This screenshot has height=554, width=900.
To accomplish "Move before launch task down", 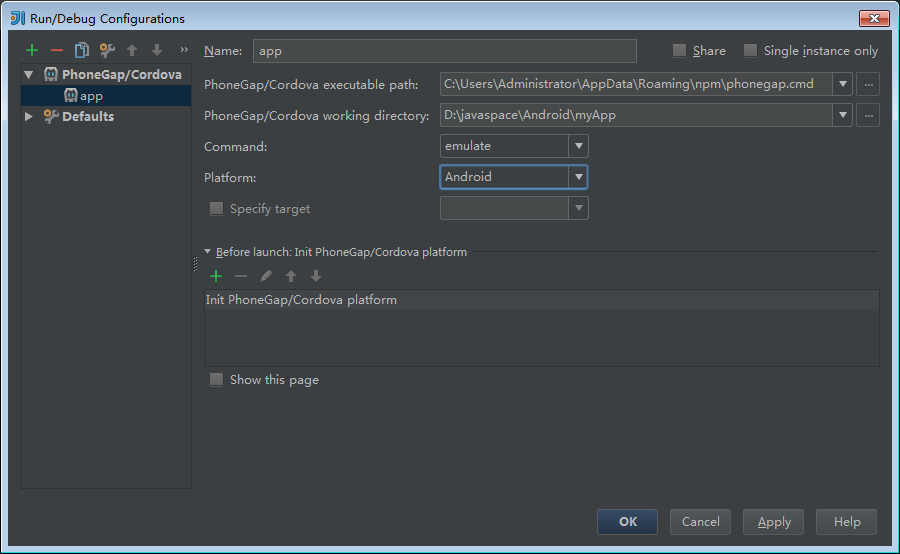I will 316,276.
